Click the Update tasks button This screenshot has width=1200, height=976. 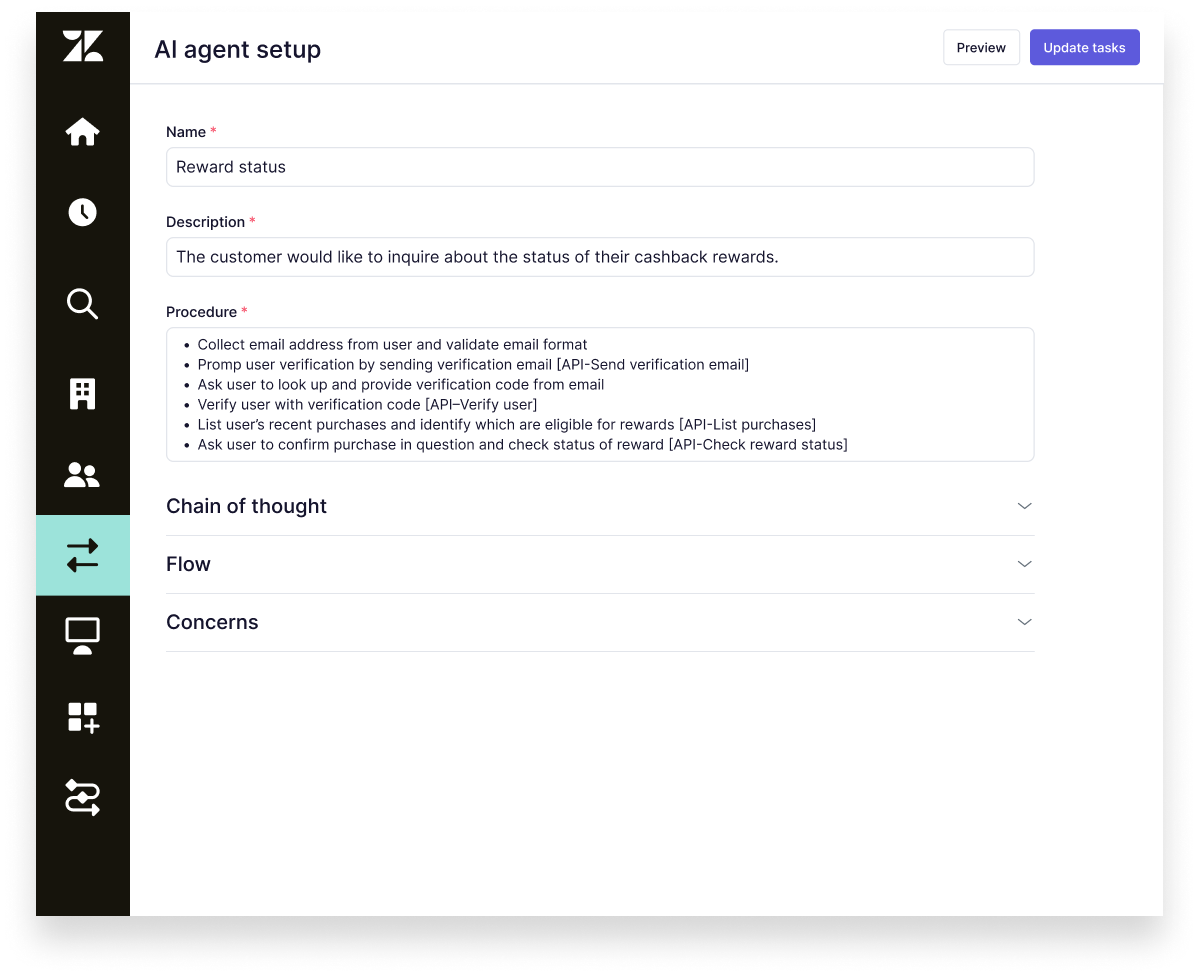pos(1084,48)
